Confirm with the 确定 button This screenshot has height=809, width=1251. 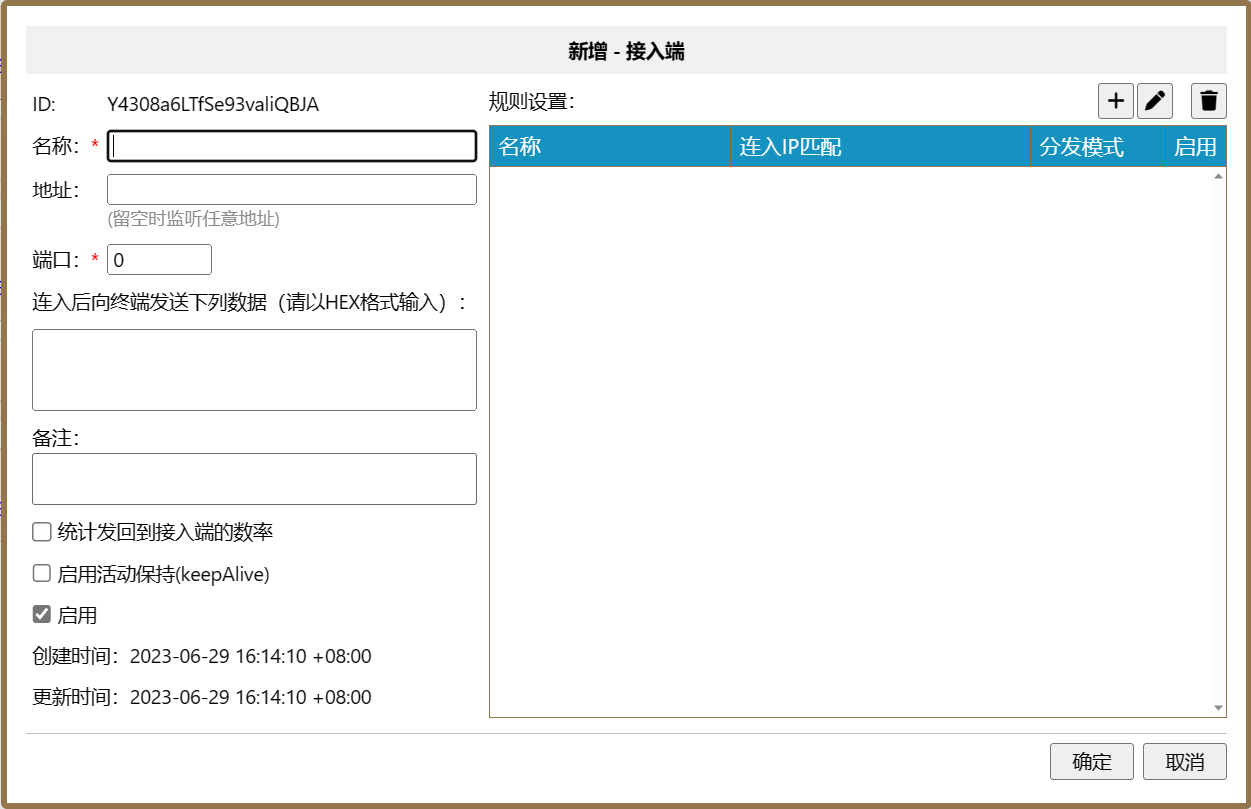coord(1092,762)
